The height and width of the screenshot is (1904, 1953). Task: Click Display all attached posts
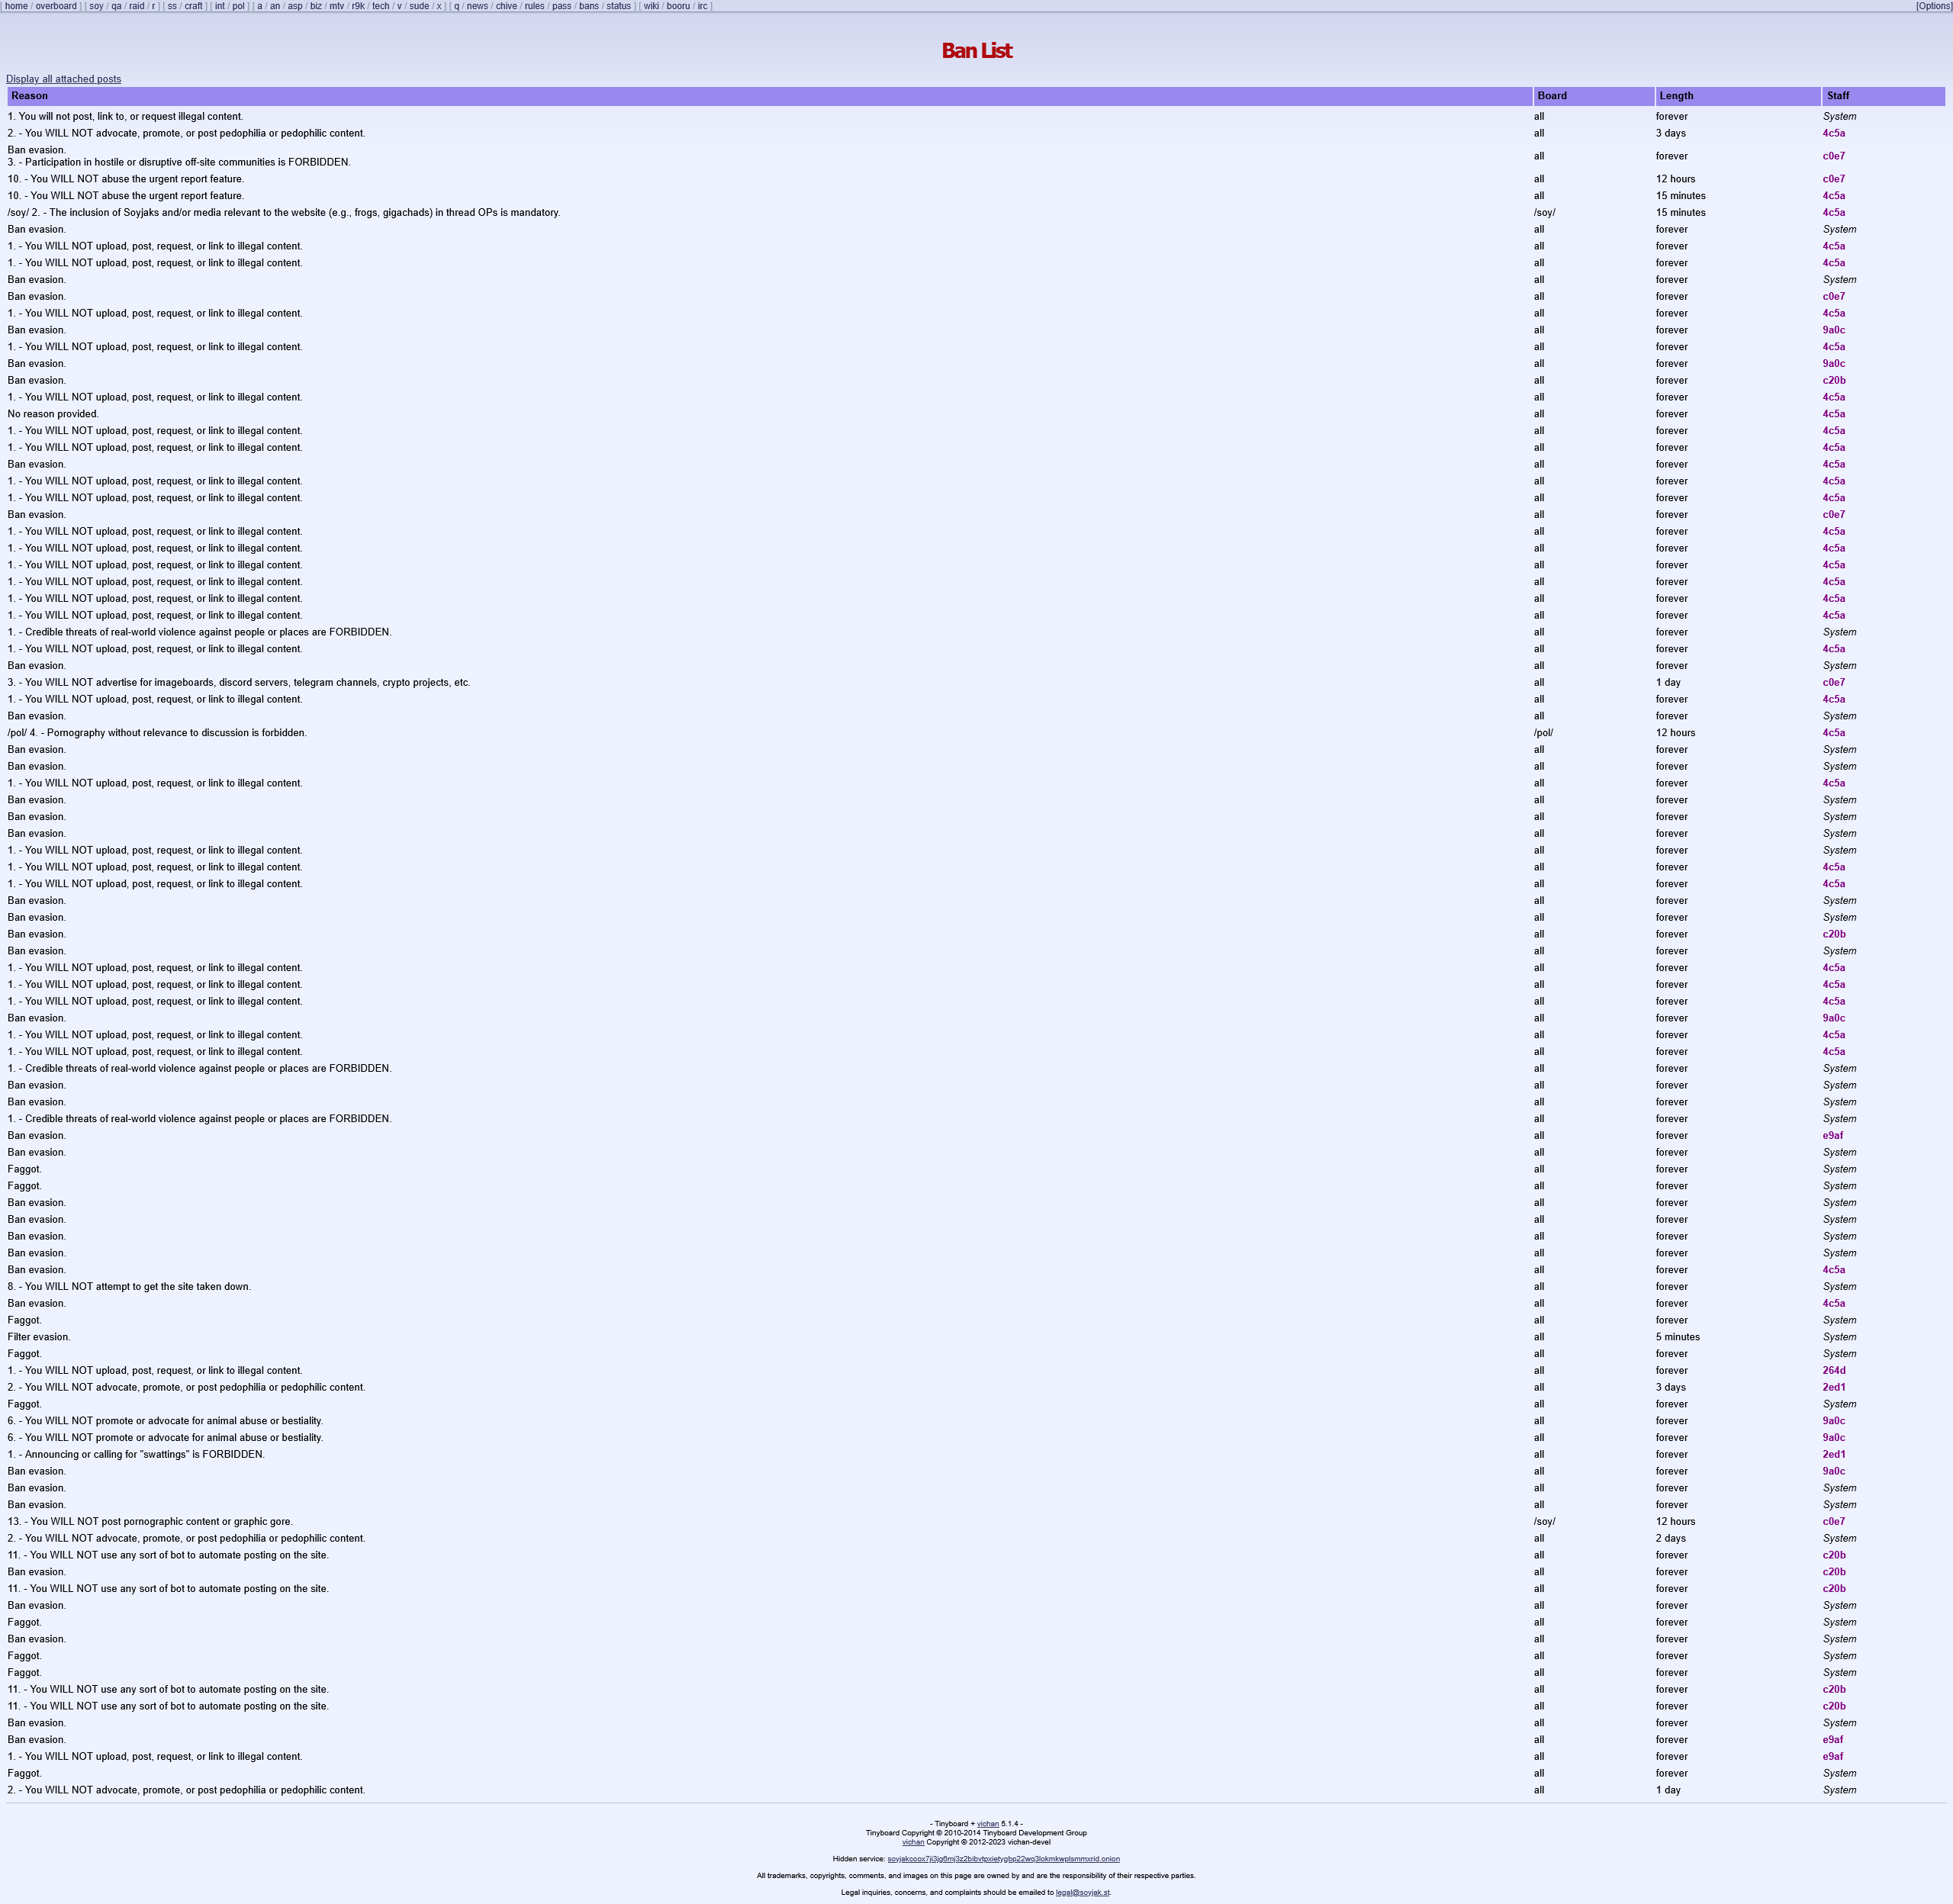click(x=63, y=79)
